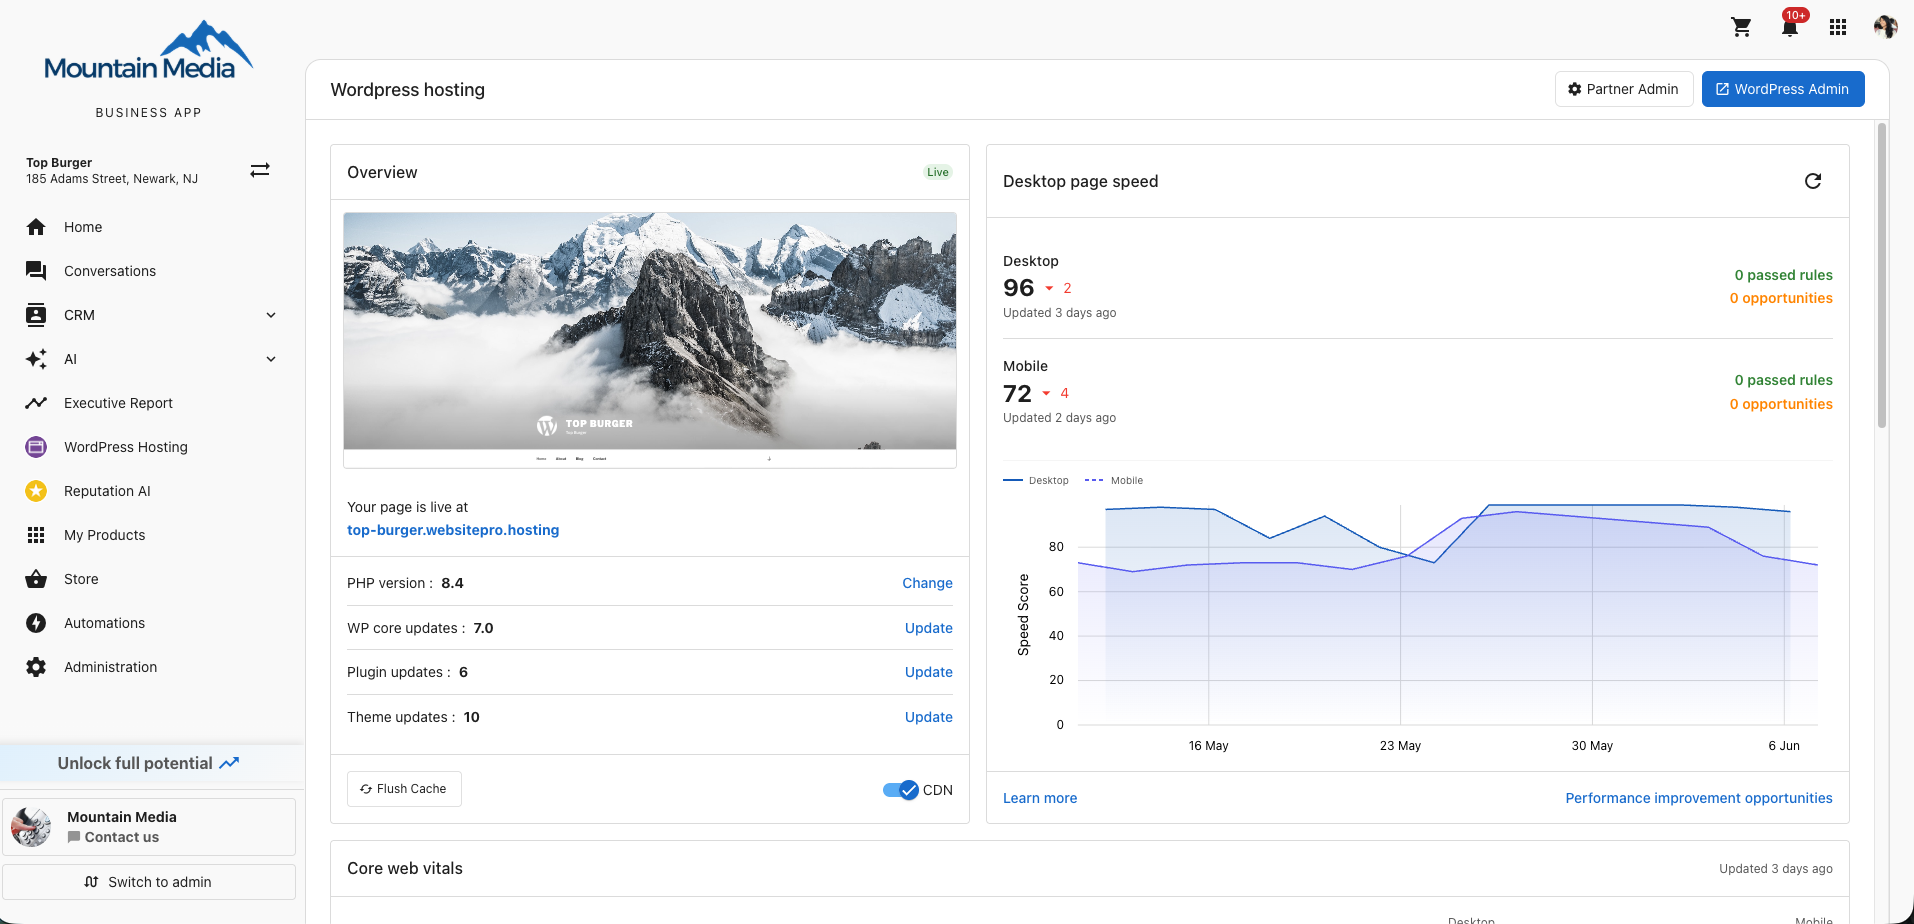Open the apps grid launcher icon
Viewport: 1914px width, 924px height.
1838,27
